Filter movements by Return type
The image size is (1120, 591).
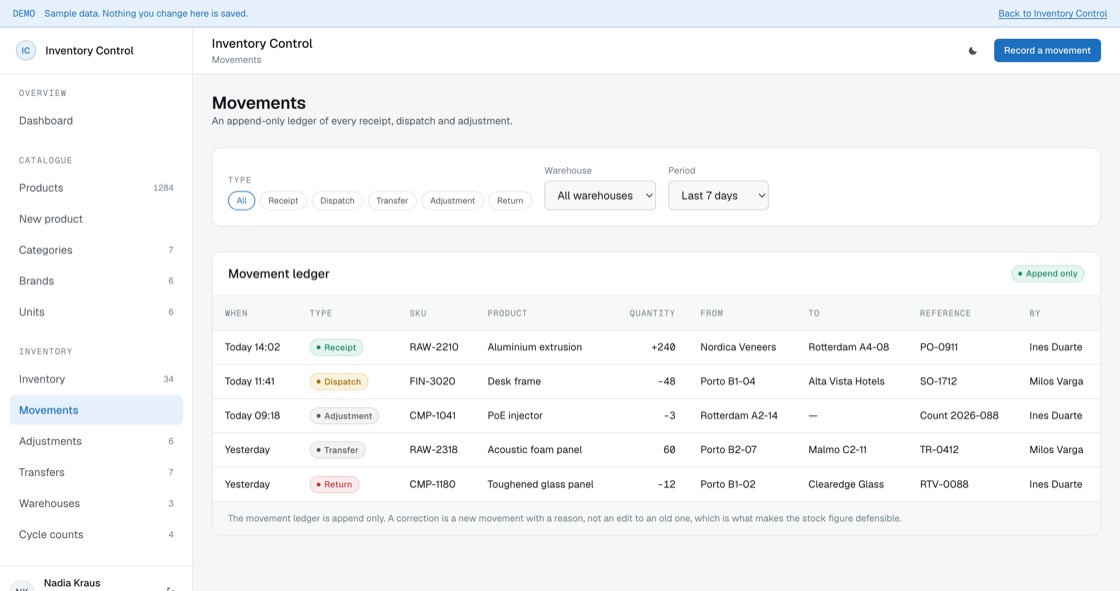[510, 201]
